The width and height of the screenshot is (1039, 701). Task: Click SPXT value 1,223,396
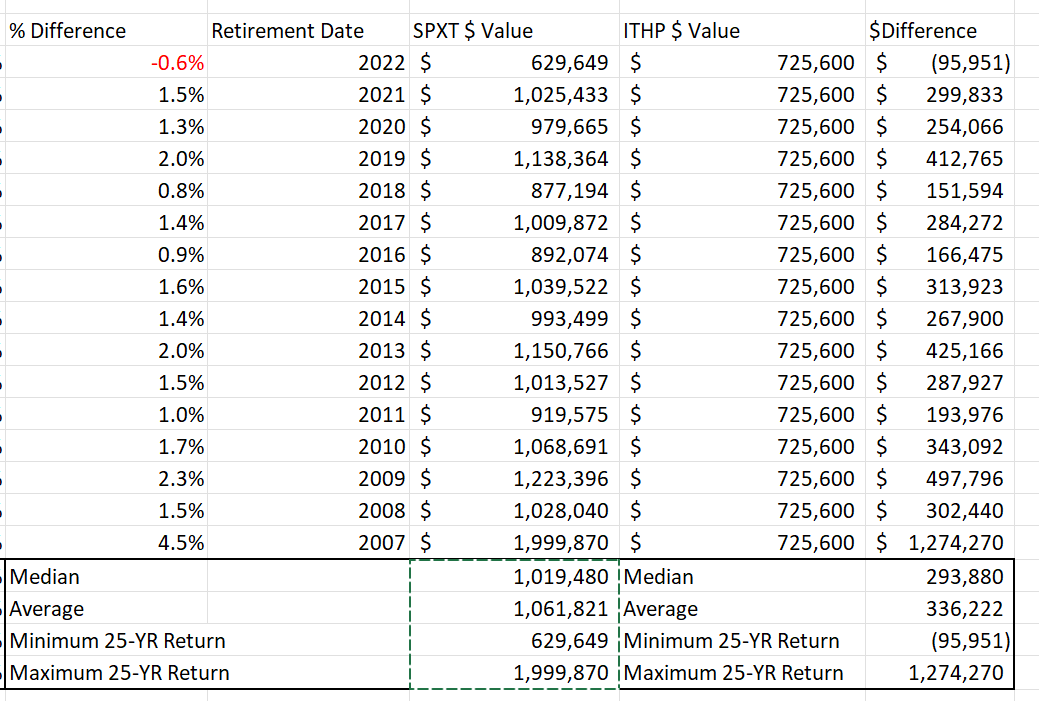pos(514,478)
